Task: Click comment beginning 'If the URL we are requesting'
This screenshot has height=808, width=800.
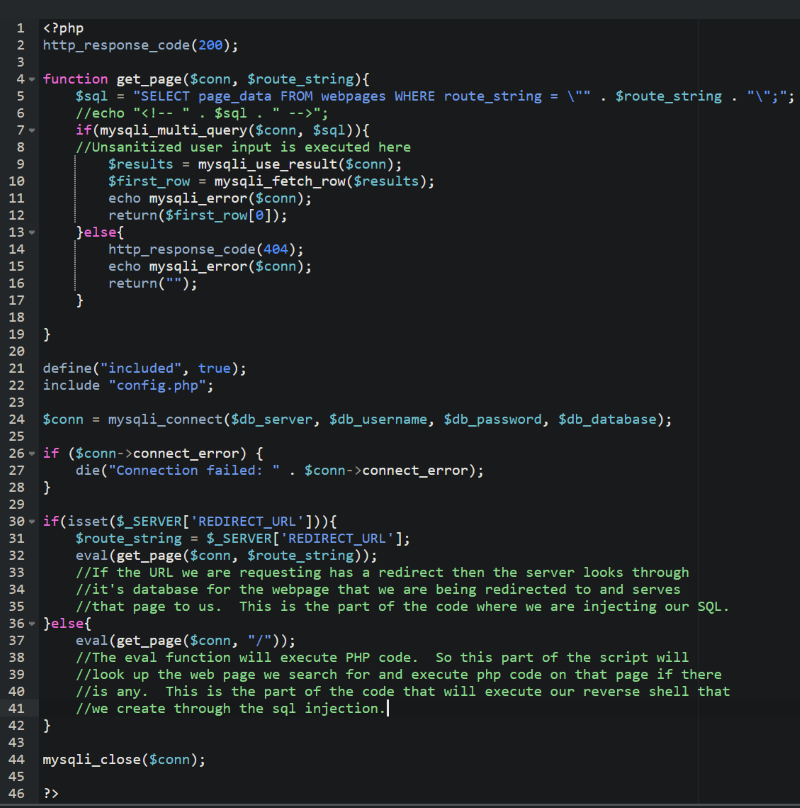Action: (x=382, y=573)
